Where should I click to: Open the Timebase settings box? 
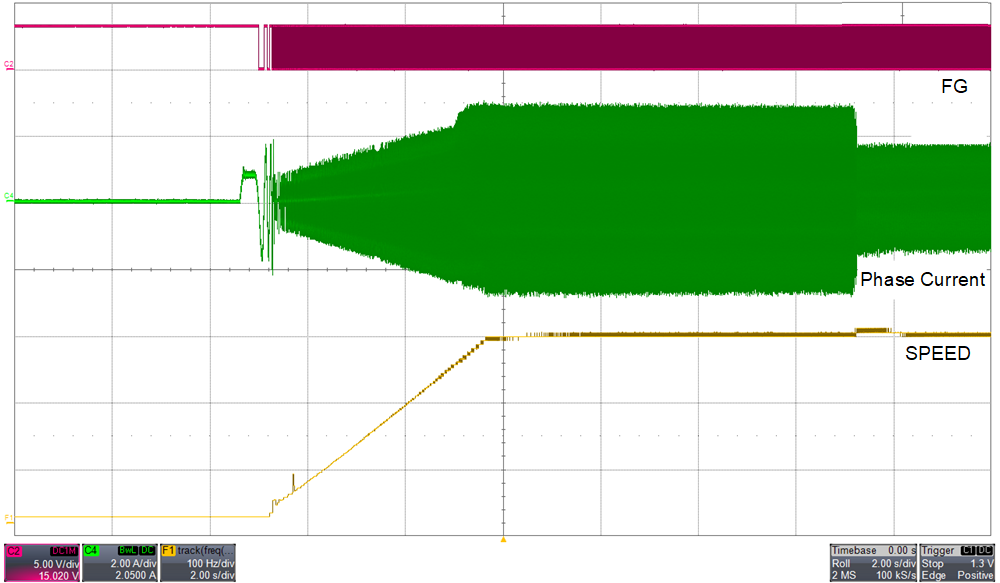pyautogui.click(x=872, y=563)
